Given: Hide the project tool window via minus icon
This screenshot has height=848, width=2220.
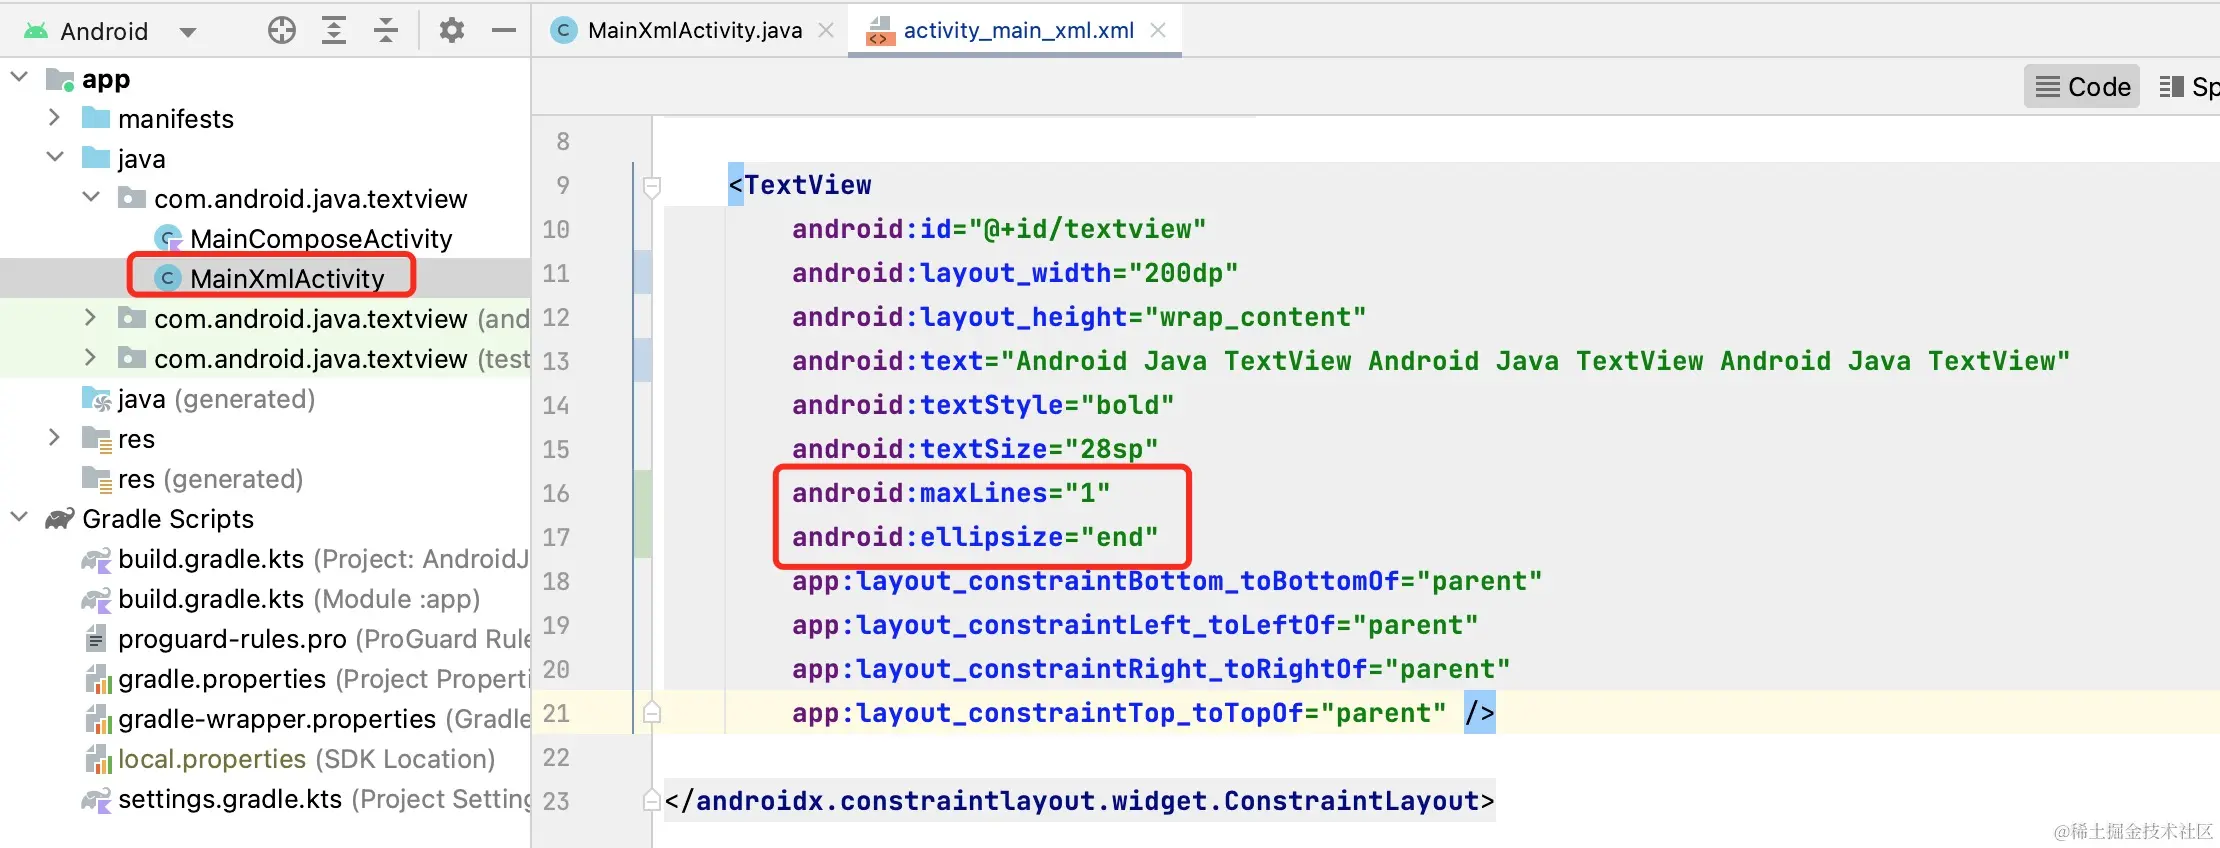Looking at the screenshot, I should click(504, 31).
